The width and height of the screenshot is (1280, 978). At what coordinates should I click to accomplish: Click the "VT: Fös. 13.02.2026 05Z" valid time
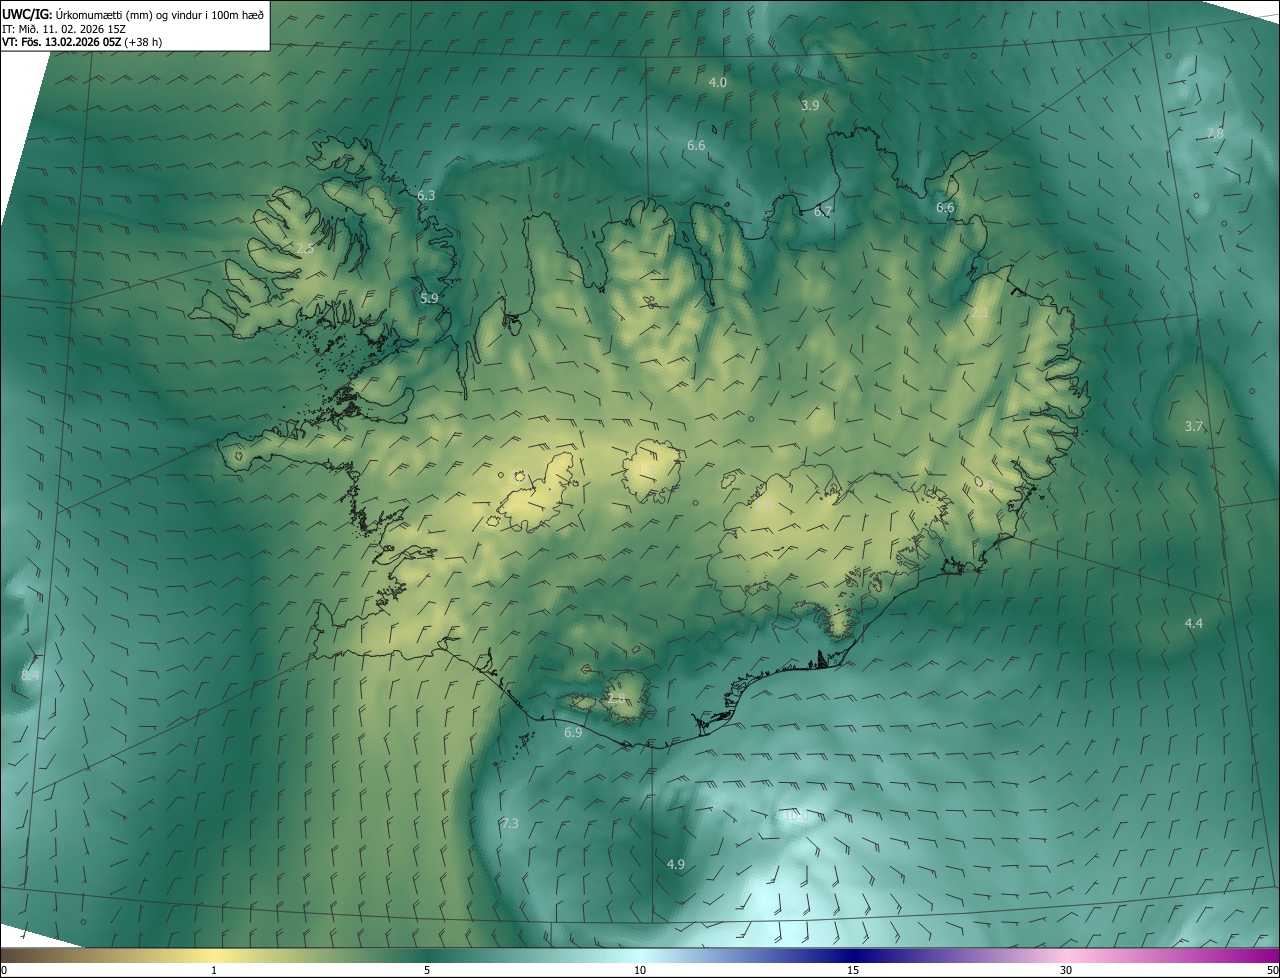[x=62, y=42]
